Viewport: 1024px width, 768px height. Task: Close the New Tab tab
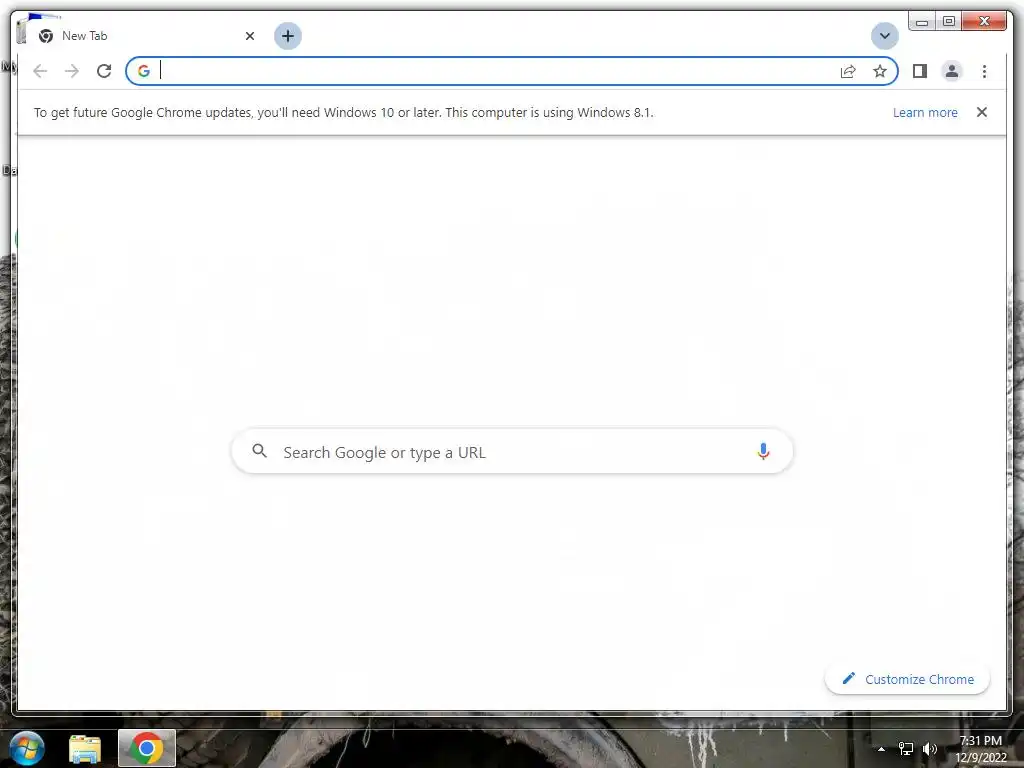(249, 36)
